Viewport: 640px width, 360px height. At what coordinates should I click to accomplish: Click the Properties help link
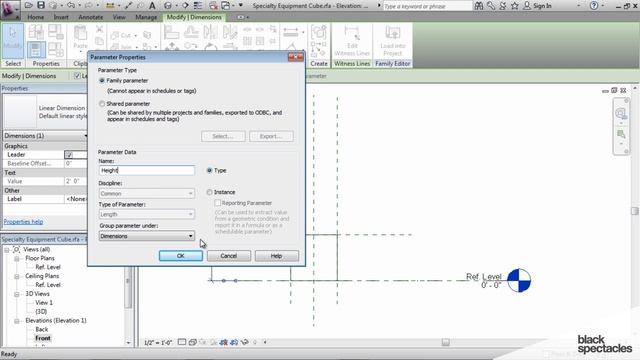click(23, 222)
